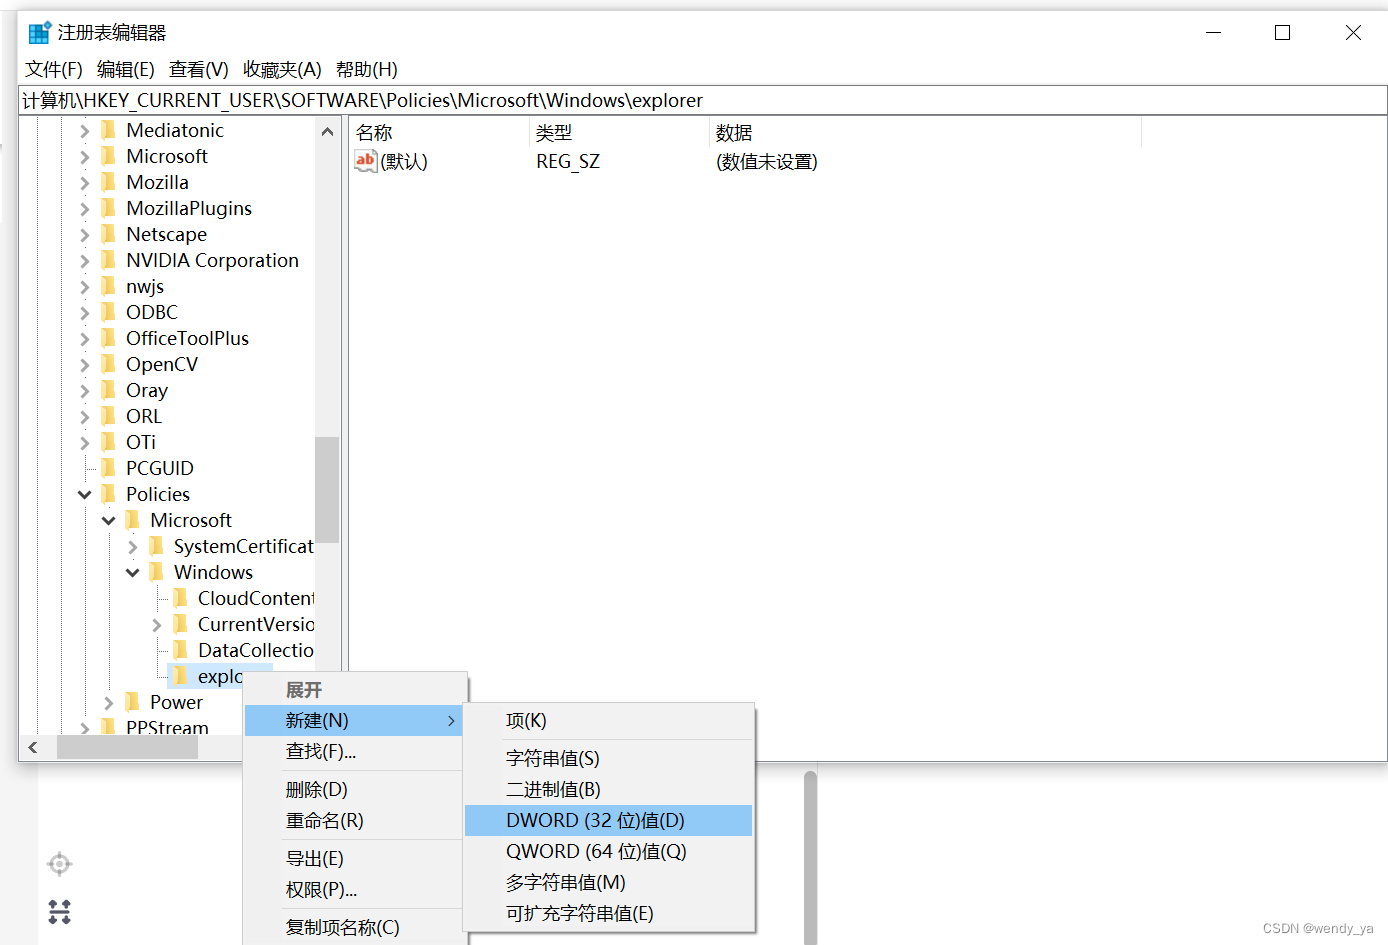This screenshot has height=945, width=1388.
Task: Click the registry path address bar
Action: pos(702,100)
